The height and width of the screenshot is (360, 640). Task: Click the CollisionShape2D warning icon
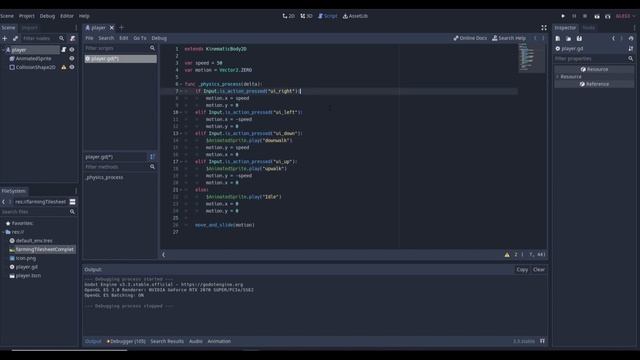click(x=64, y=67)
